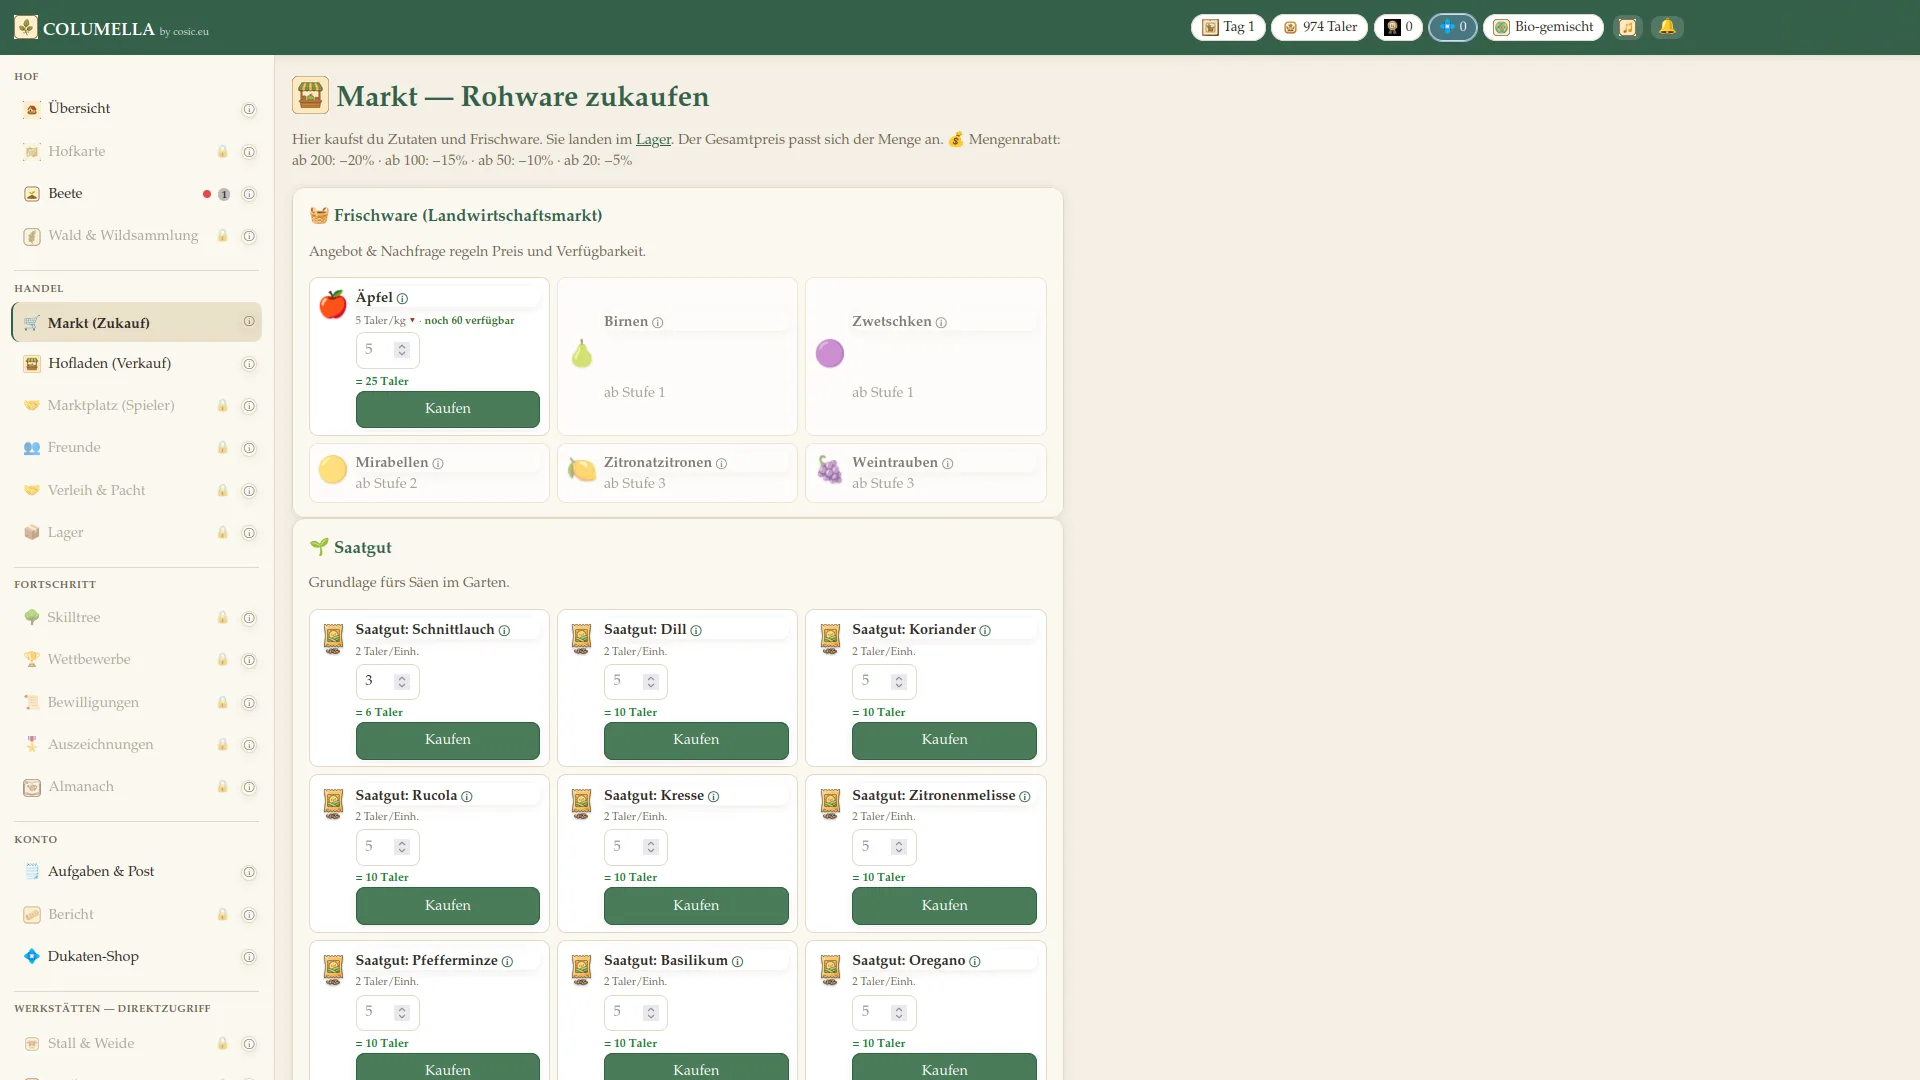
Task: Follow the Lager link in description
Action: pyautogui.click(x=653, y=140)
